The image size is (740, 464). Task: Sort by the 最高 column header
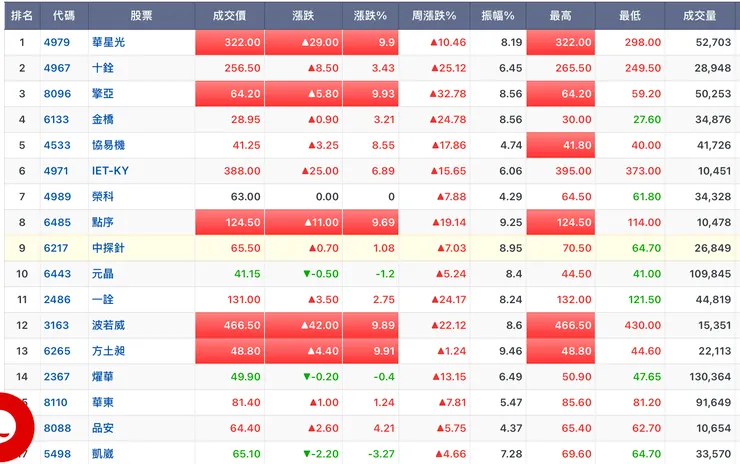pyautogui.click(x=561, y=16)
